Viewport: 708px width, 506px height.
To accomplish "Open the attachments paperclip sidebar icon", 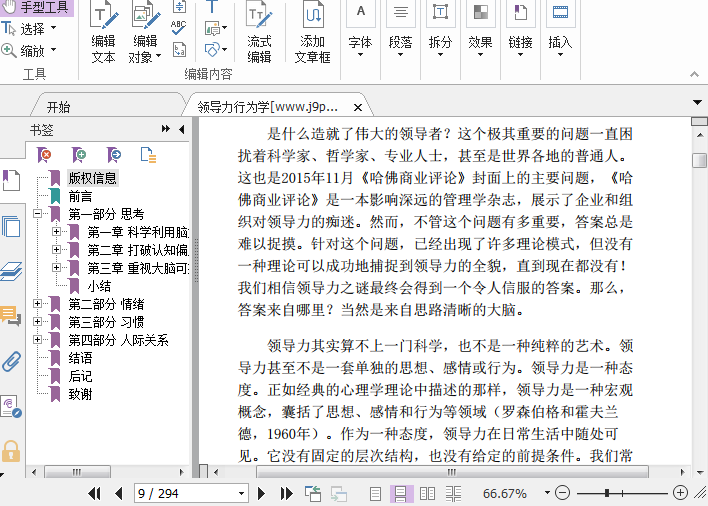I will tap(11, 361).
